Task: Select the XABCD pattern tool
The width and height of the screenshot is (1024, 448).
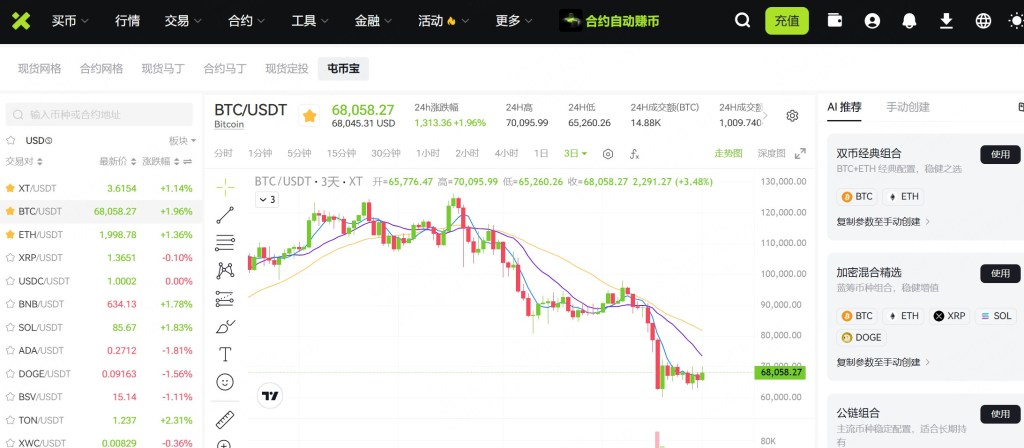Action: coord(225,270)
